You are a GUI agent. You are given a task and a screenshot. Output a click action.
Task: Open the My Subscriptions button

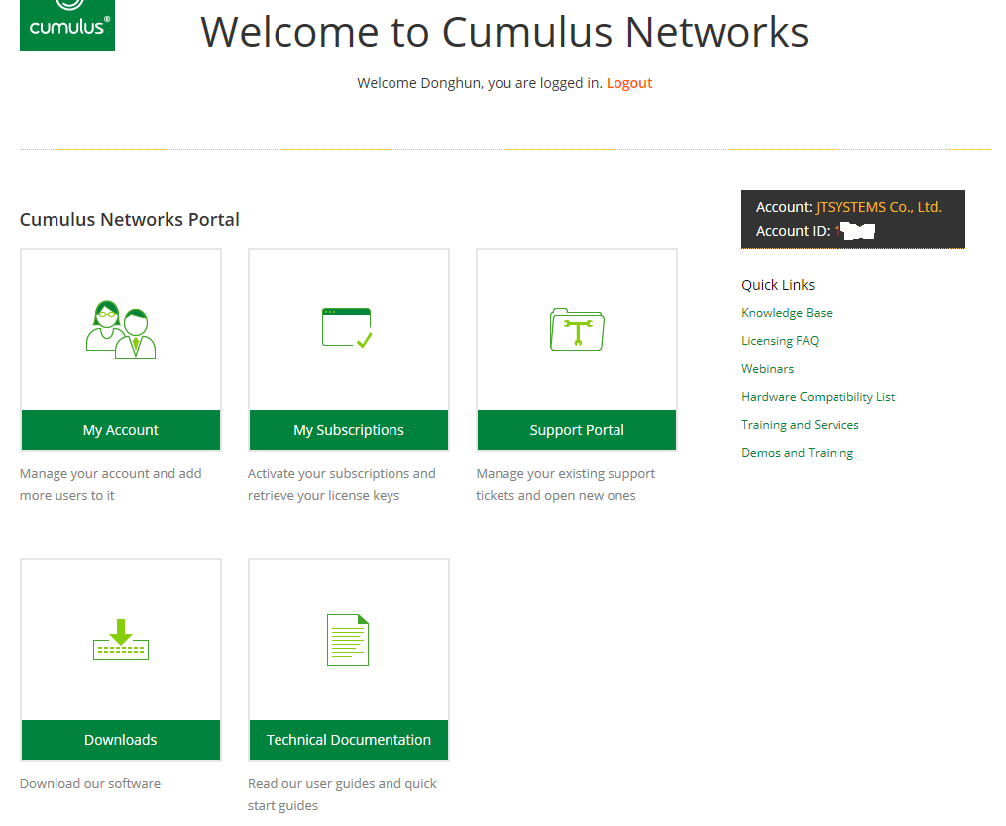(348, 430)
